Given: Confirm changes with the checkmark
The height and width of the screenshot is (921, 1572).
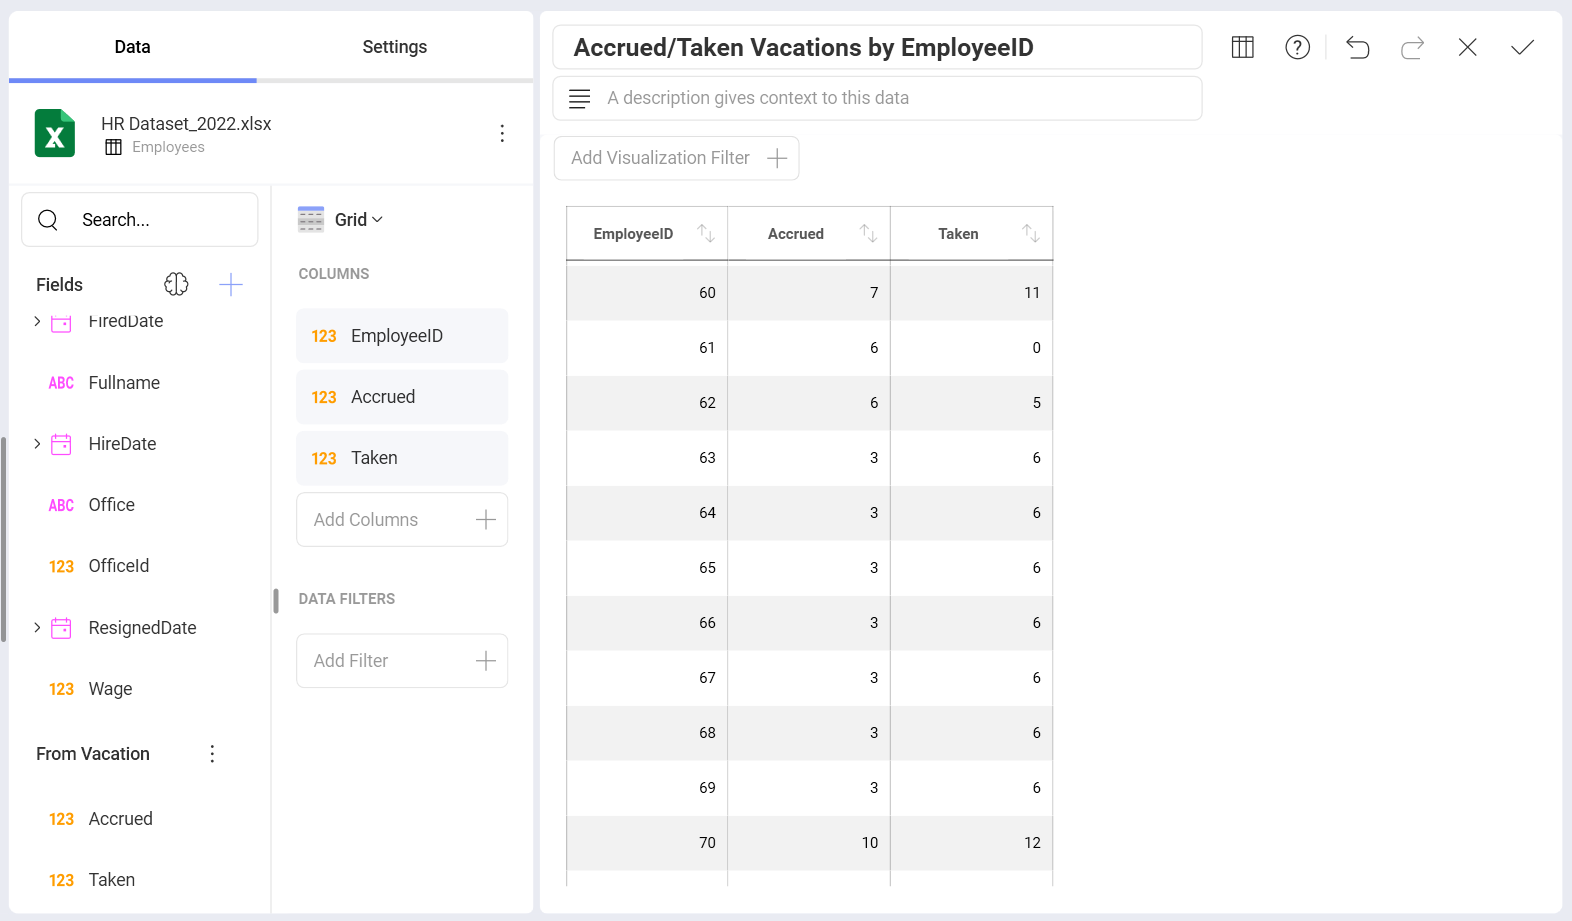Looking at the screenshot, I should (x=1522, y=47).
